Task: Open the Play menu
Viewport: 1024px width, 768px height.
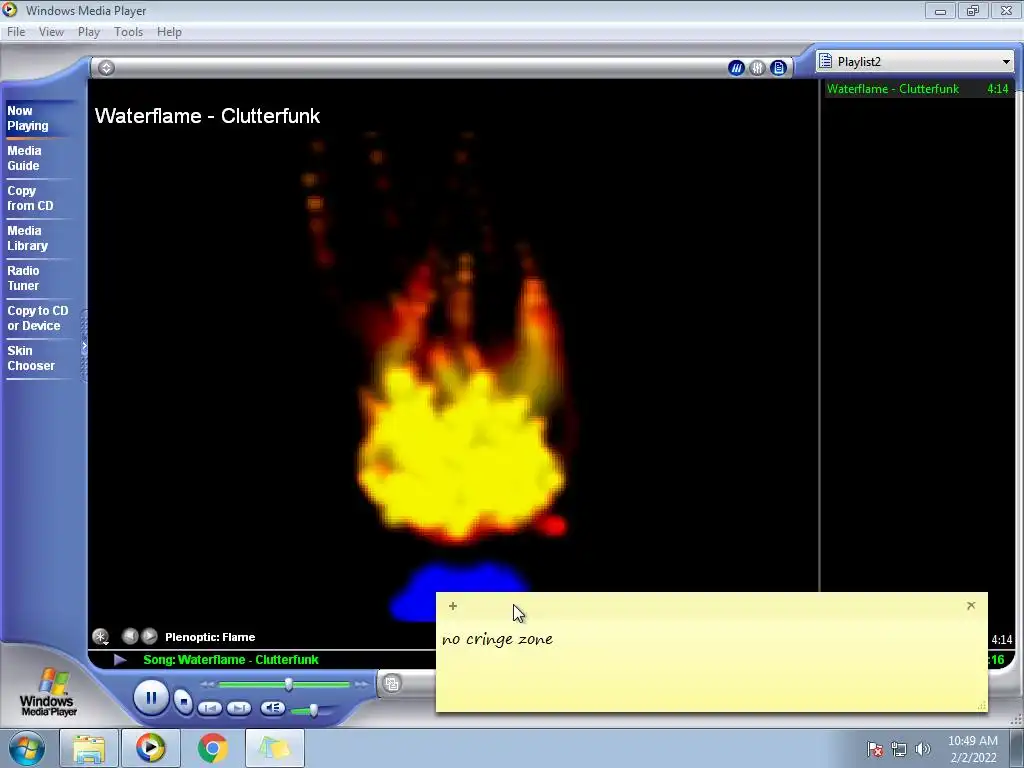Action: click(89, 32)
